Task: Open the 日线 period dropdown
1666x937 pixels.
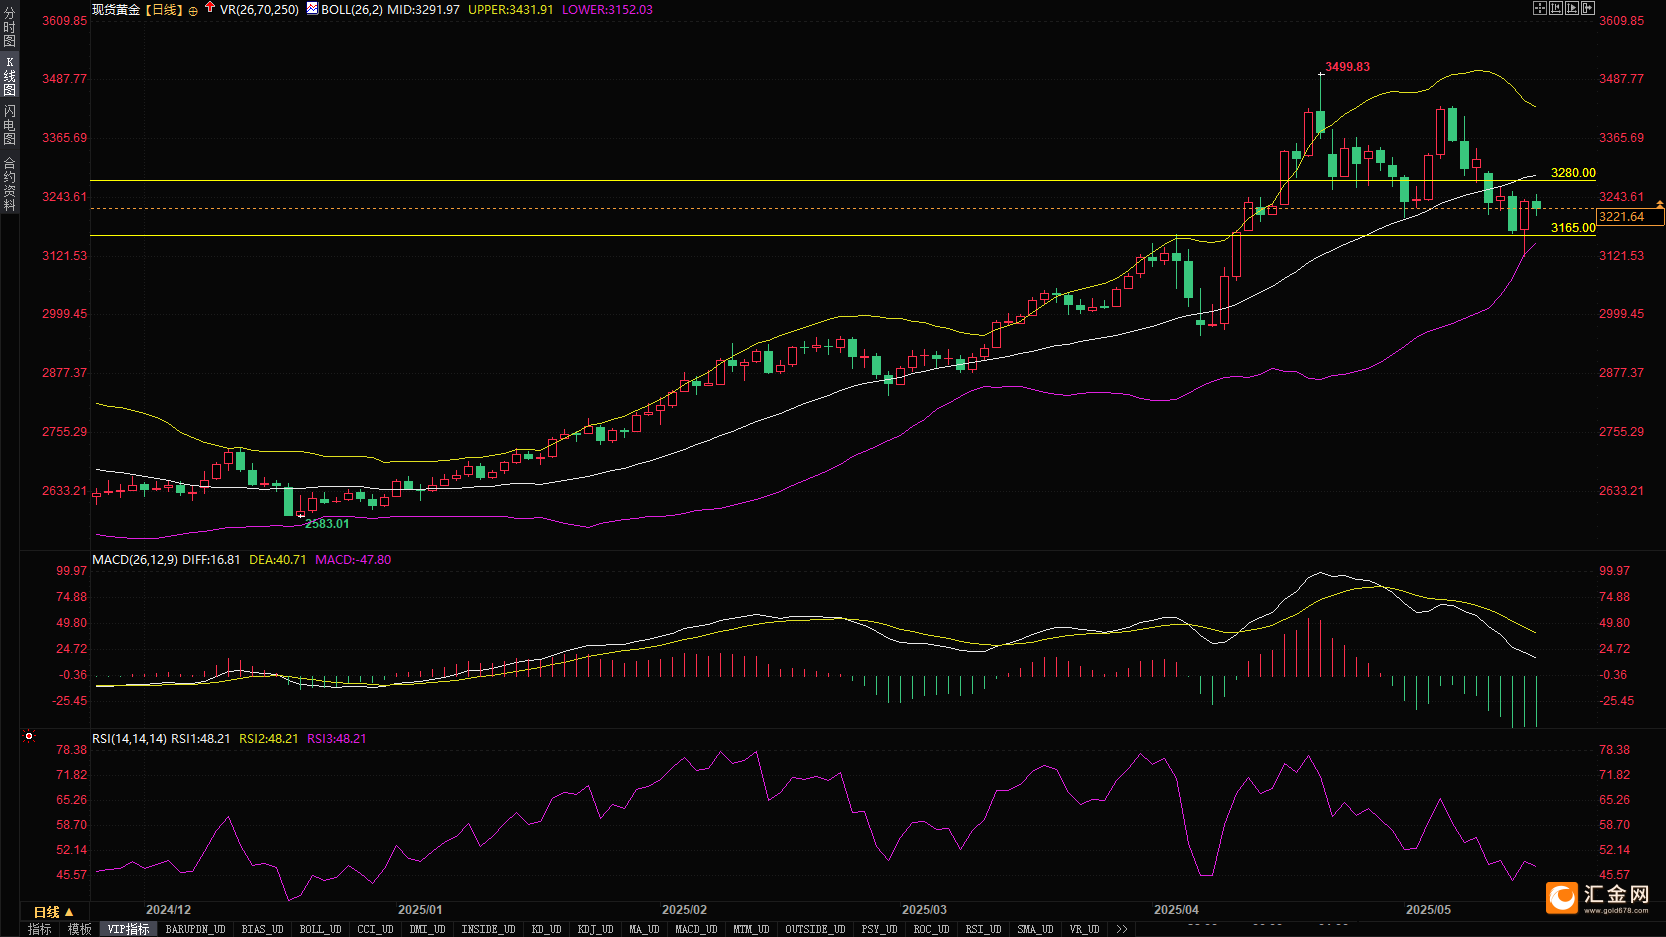Action: pos(53,912)
